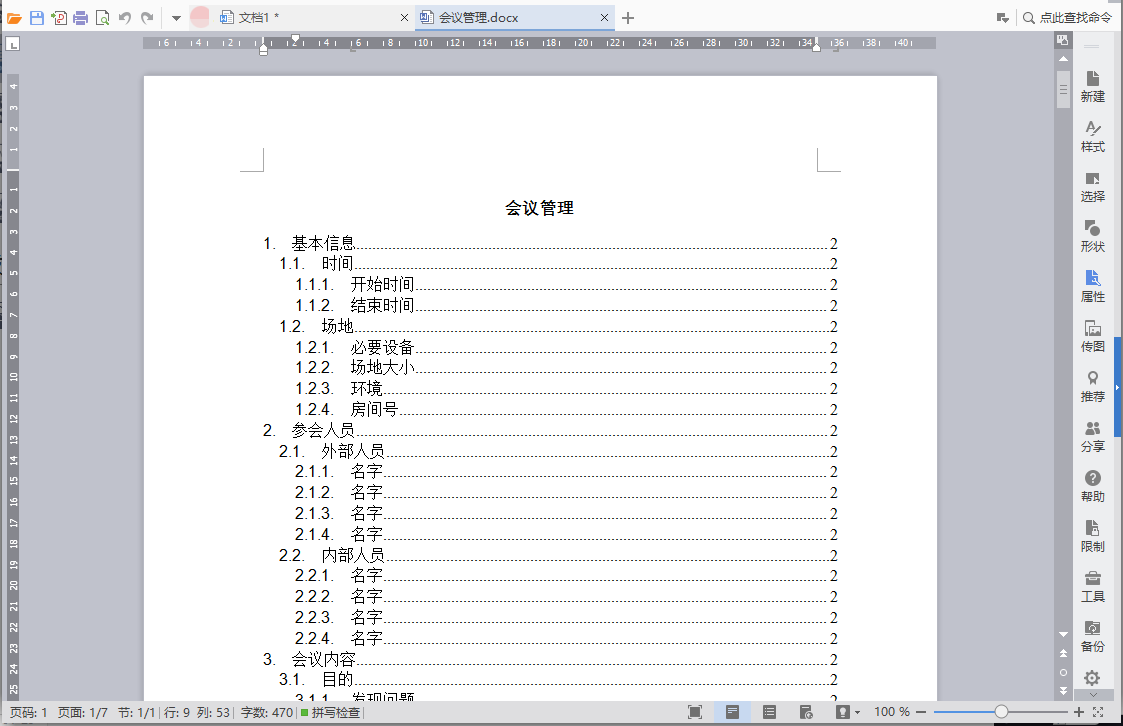Jump to previous page with double up arrow
Image resolution: width=1123 pixels, height=726 pixels.
1064,653
